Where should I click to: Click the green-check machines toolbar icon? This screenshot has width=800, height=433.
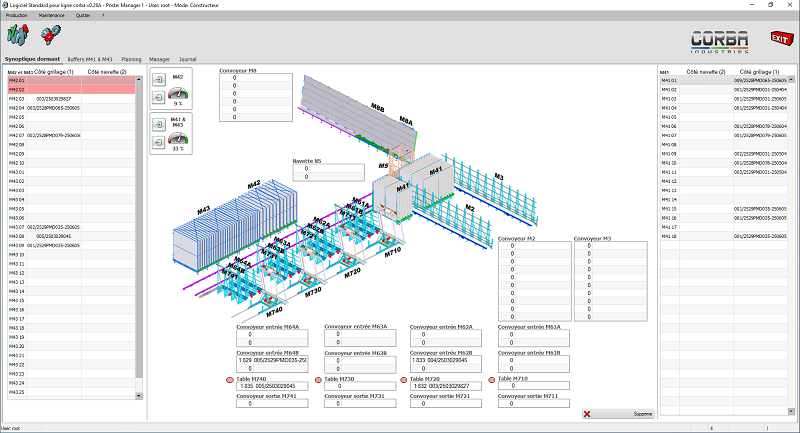[17, 36]
